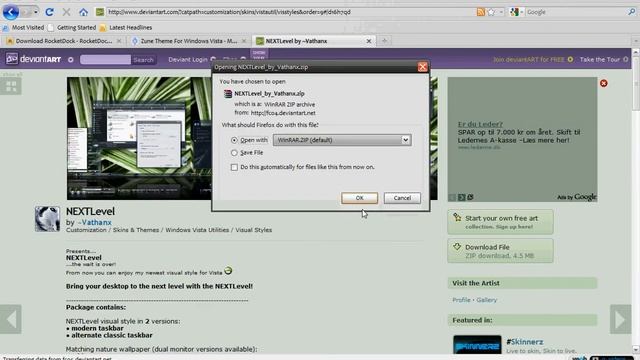Open the Customization category link
The width and height of the screenshot is (640, 360).
click(x=86, y=230)
